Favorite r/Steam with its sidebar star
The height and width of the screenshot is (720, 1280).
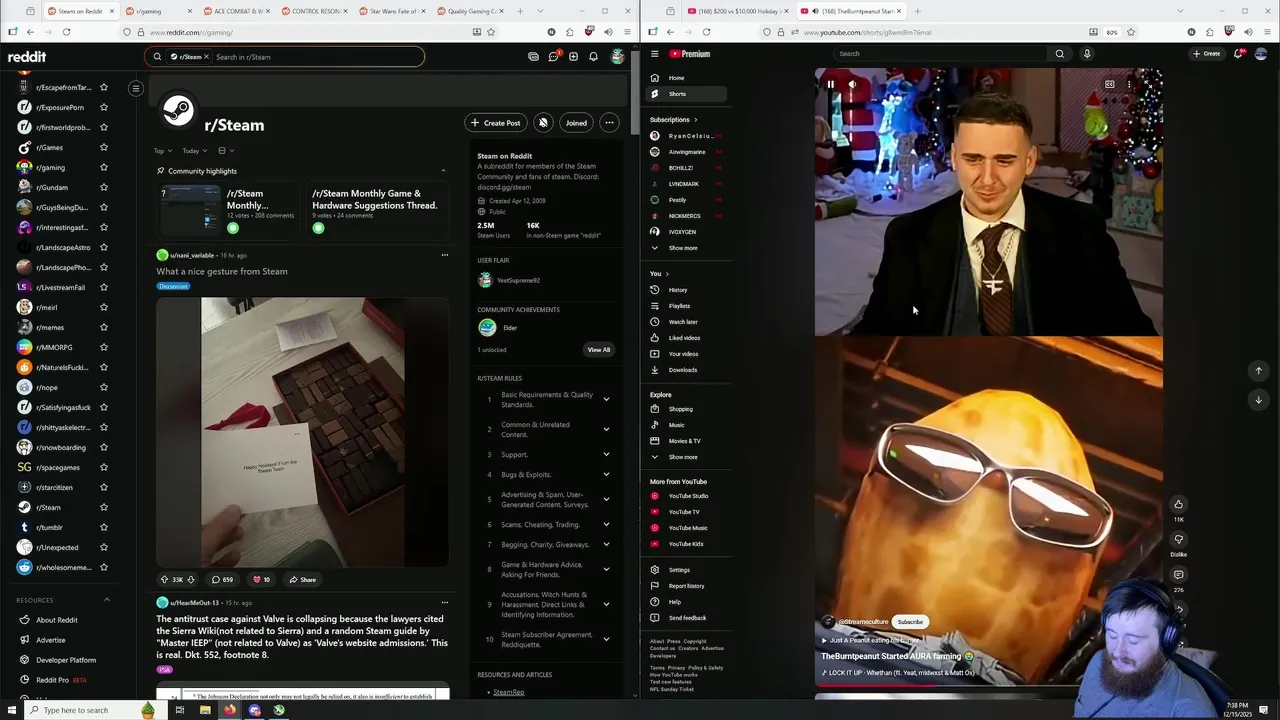click(x=103, y=508)
